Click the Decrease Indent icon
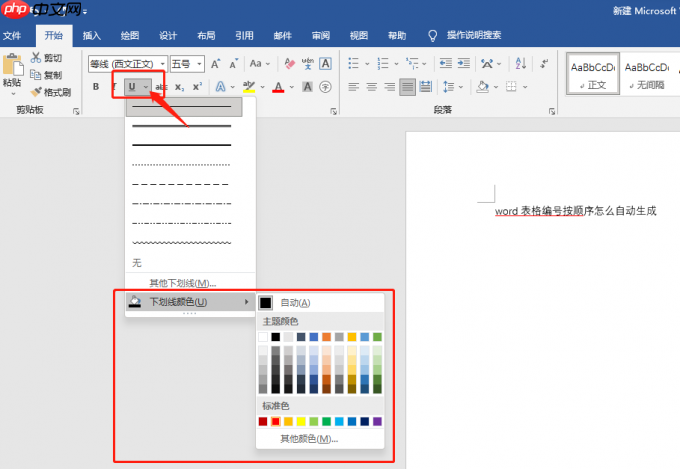 tap(445, 64)
